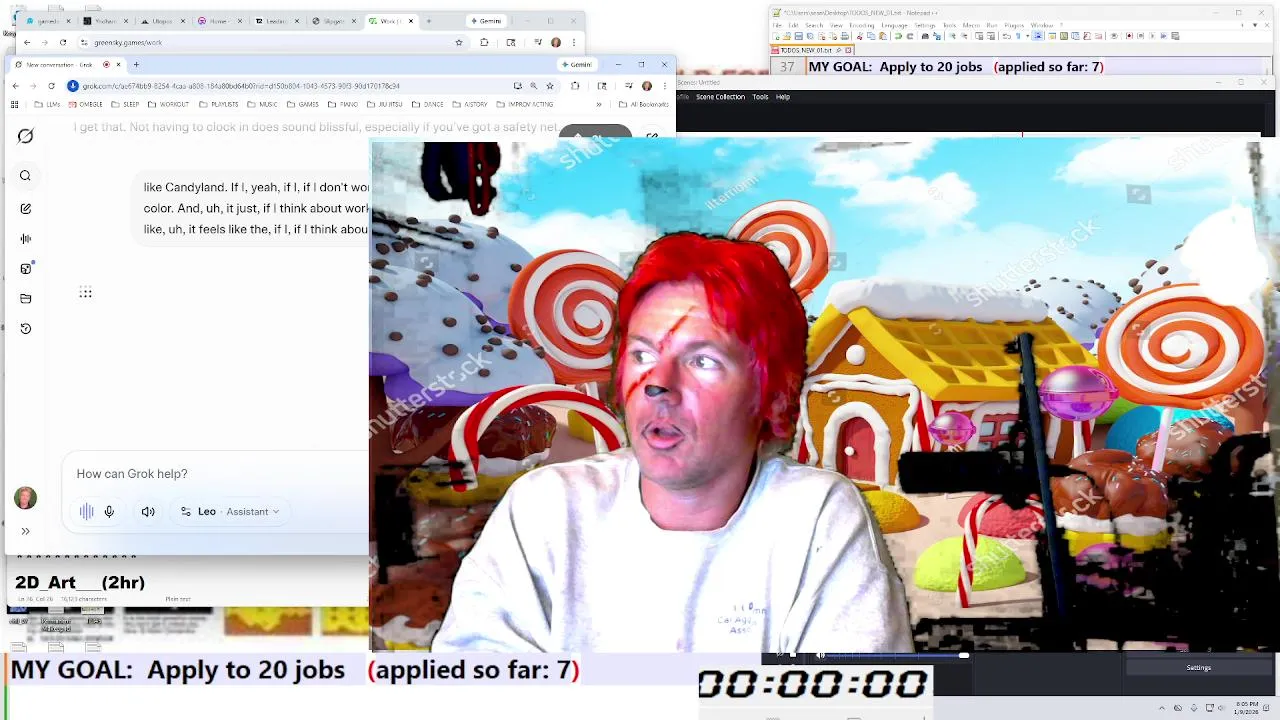This screenshot has width=1280, height=720.
Task: Click Undo icon in Notepad++ toolbar
Action: [898, 36]
